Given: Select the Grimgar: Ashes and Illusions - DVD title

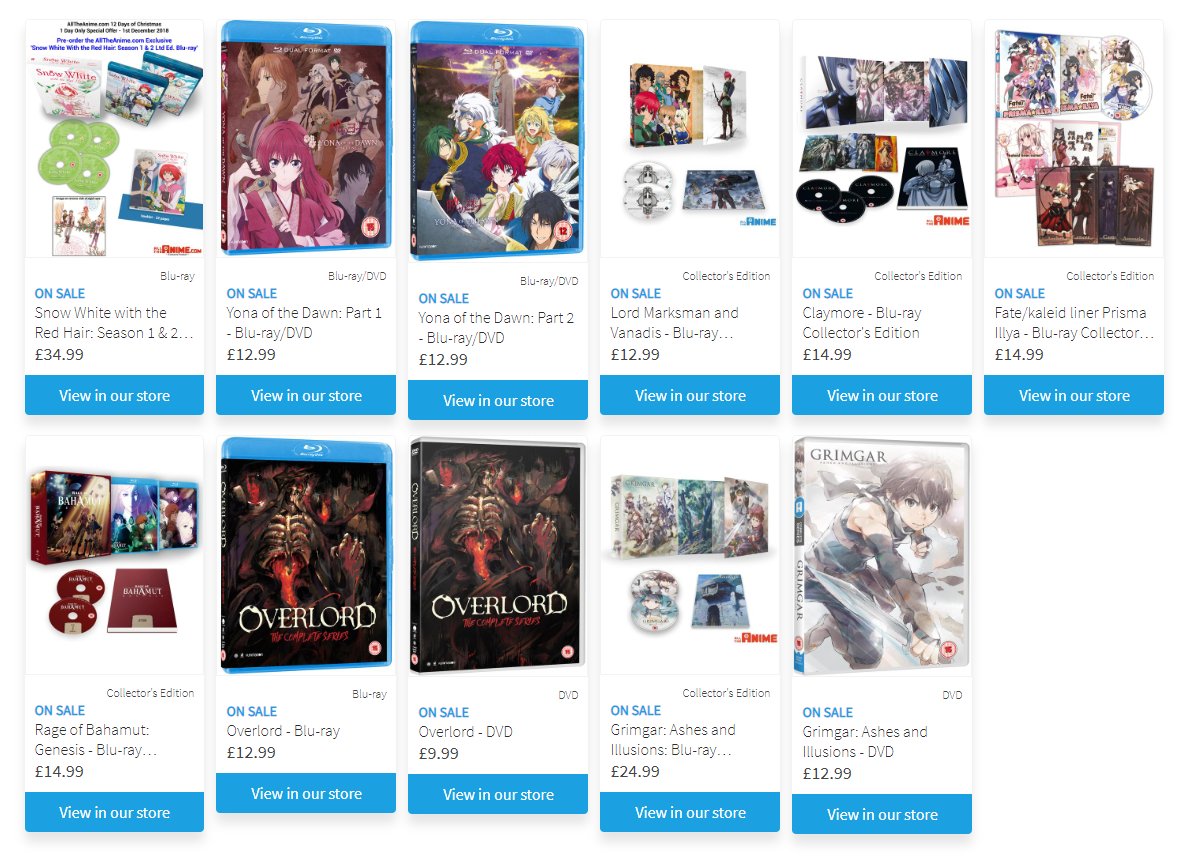Looking at the screenshot, I should pos(865,741).
